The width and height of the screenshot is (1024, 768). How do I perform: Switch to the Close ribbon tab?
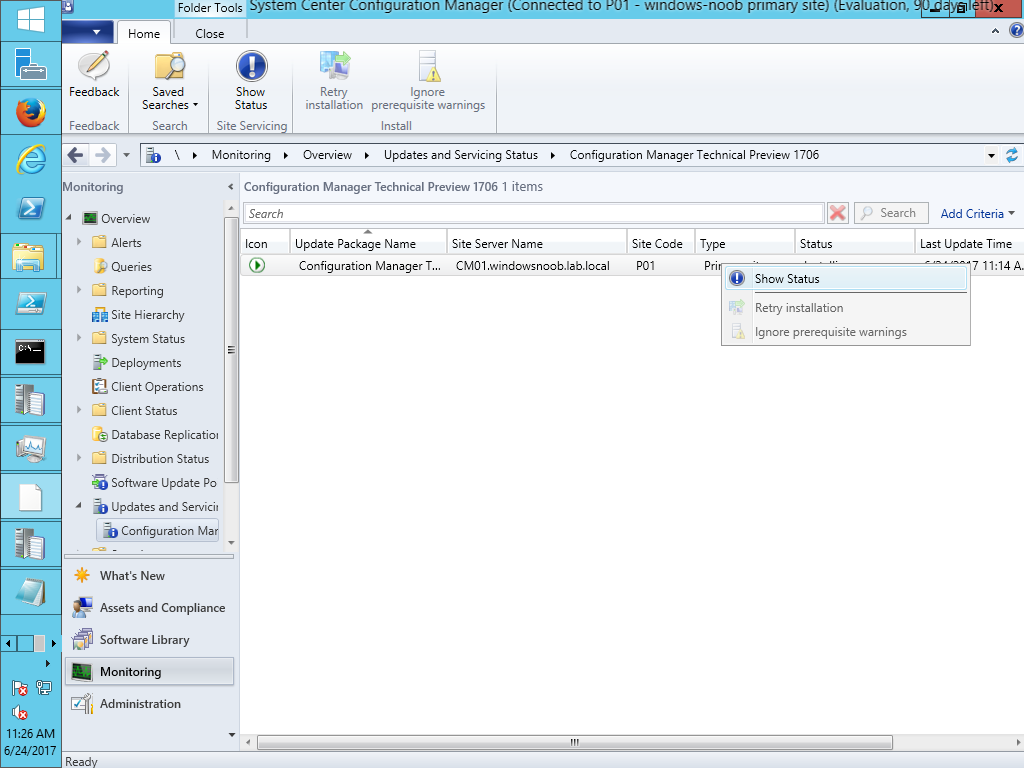point(210,33)
